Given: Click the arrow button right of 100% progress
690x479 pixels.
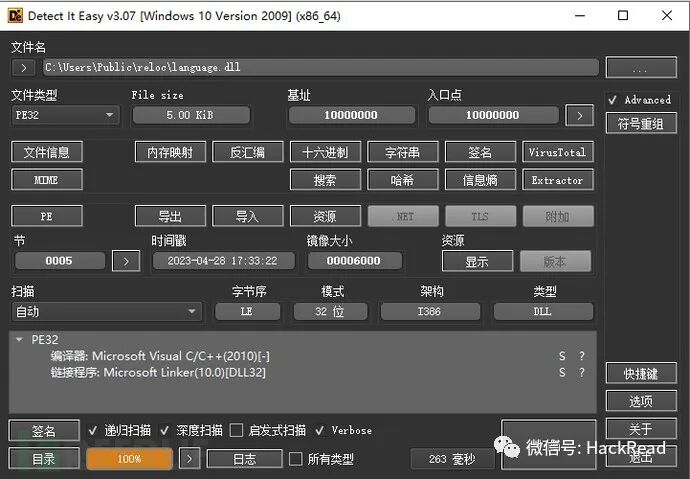Looking at the screenshot, I should 189,459.
